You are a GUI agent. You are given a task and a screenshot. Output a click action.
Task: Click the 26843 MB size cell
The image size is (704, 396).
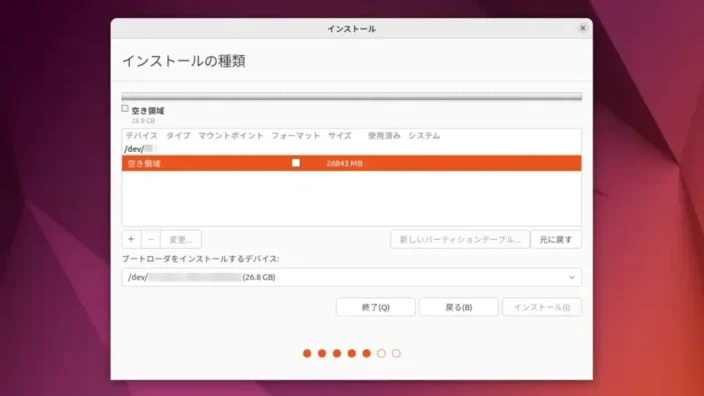click(344, 163)
